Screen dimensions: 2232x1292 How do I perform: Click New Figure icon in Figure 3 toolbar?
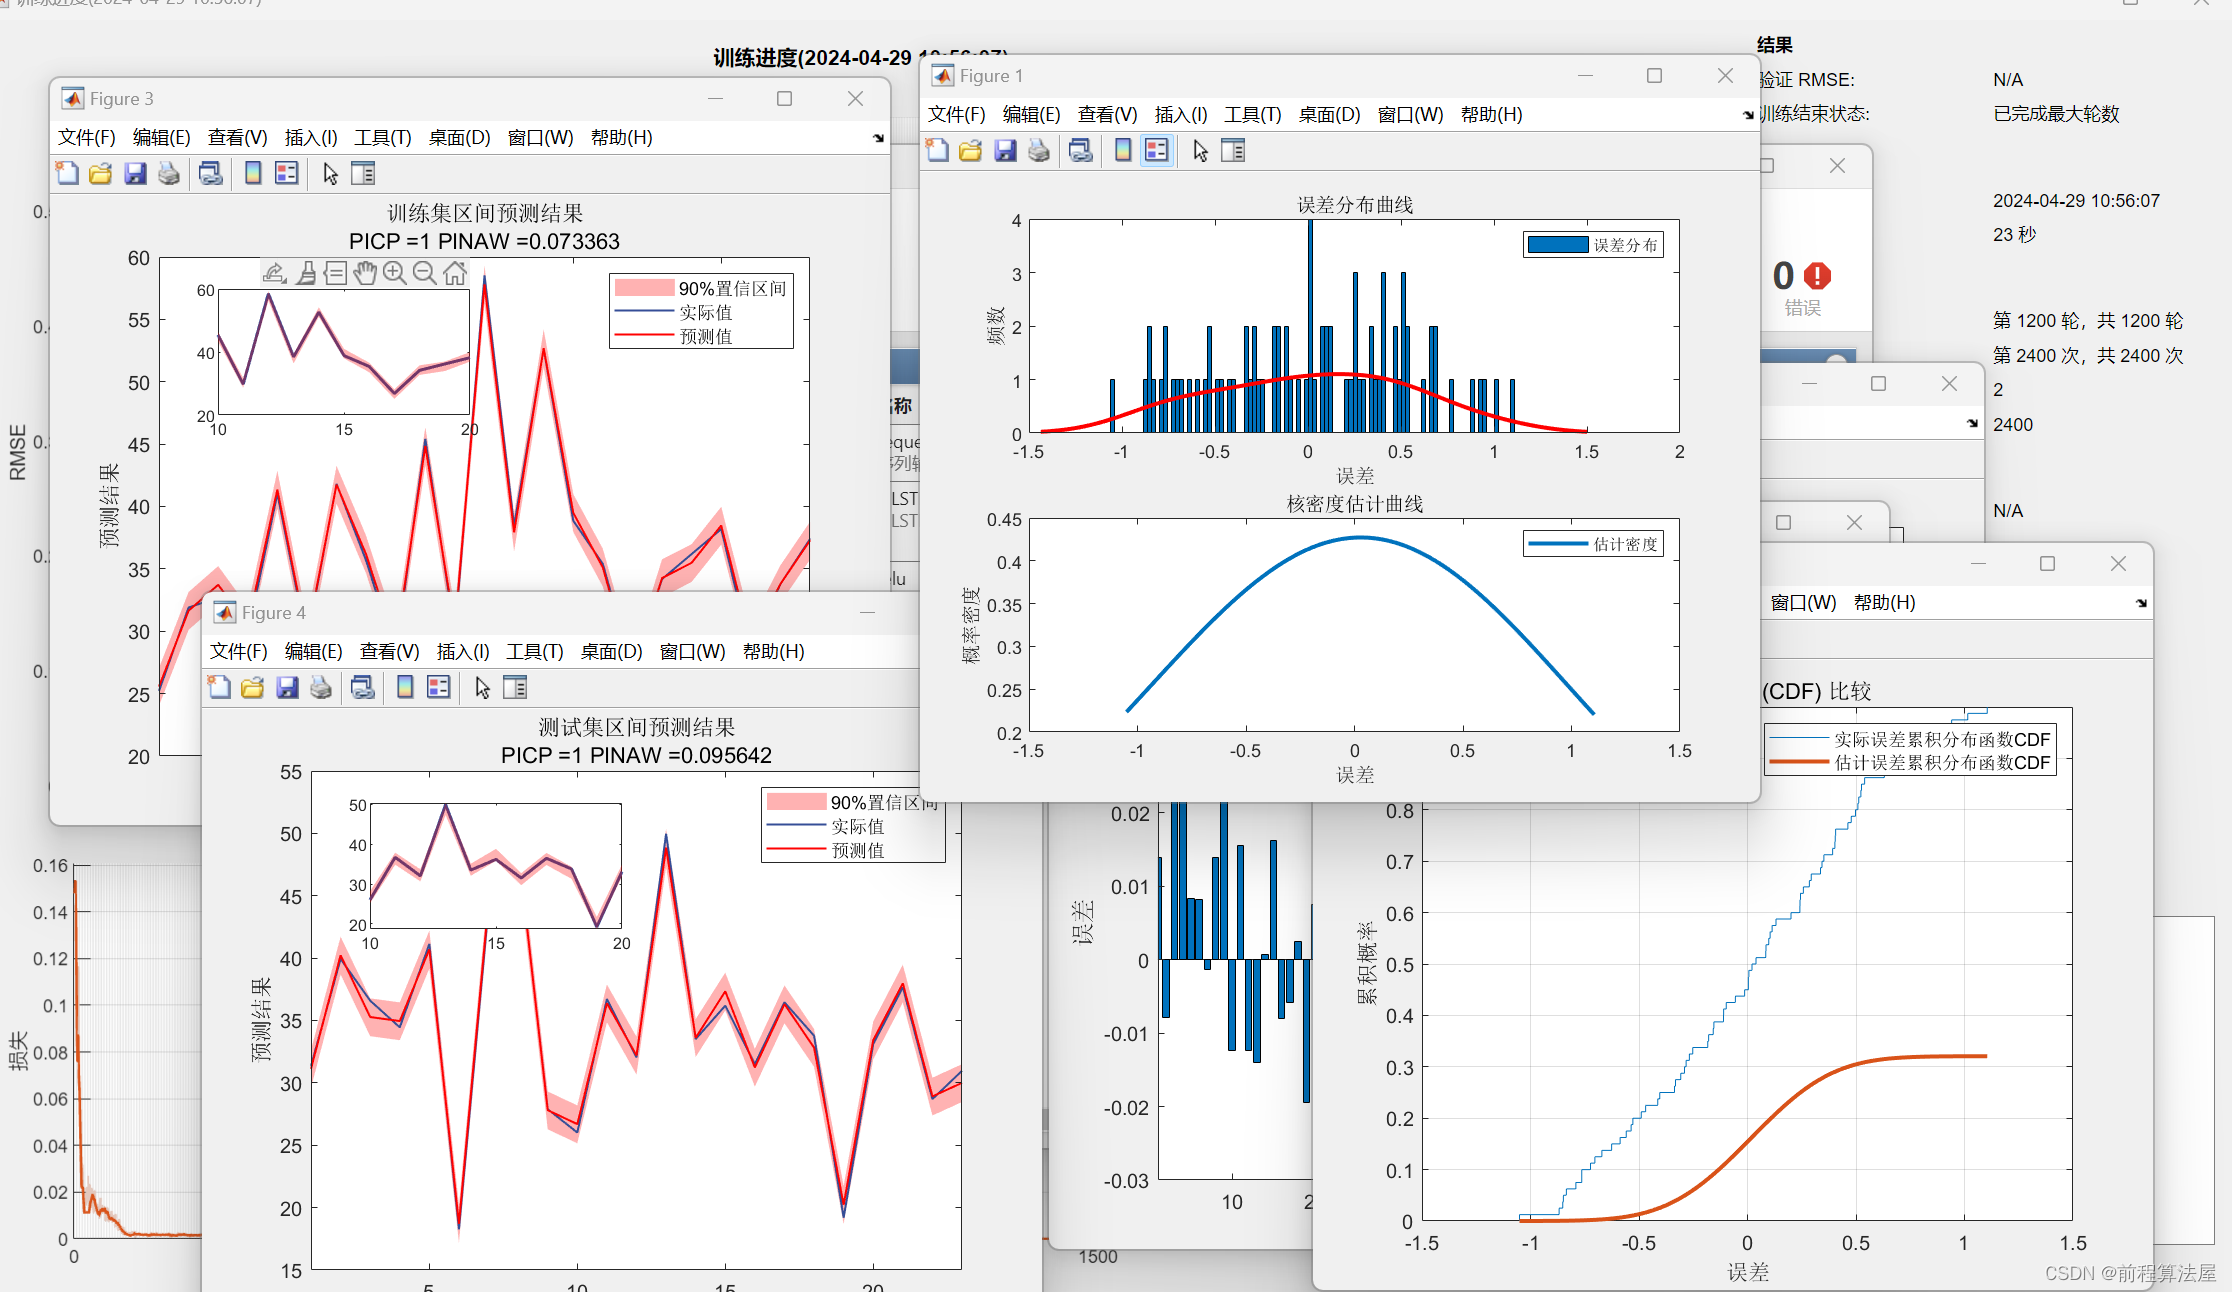67,173
